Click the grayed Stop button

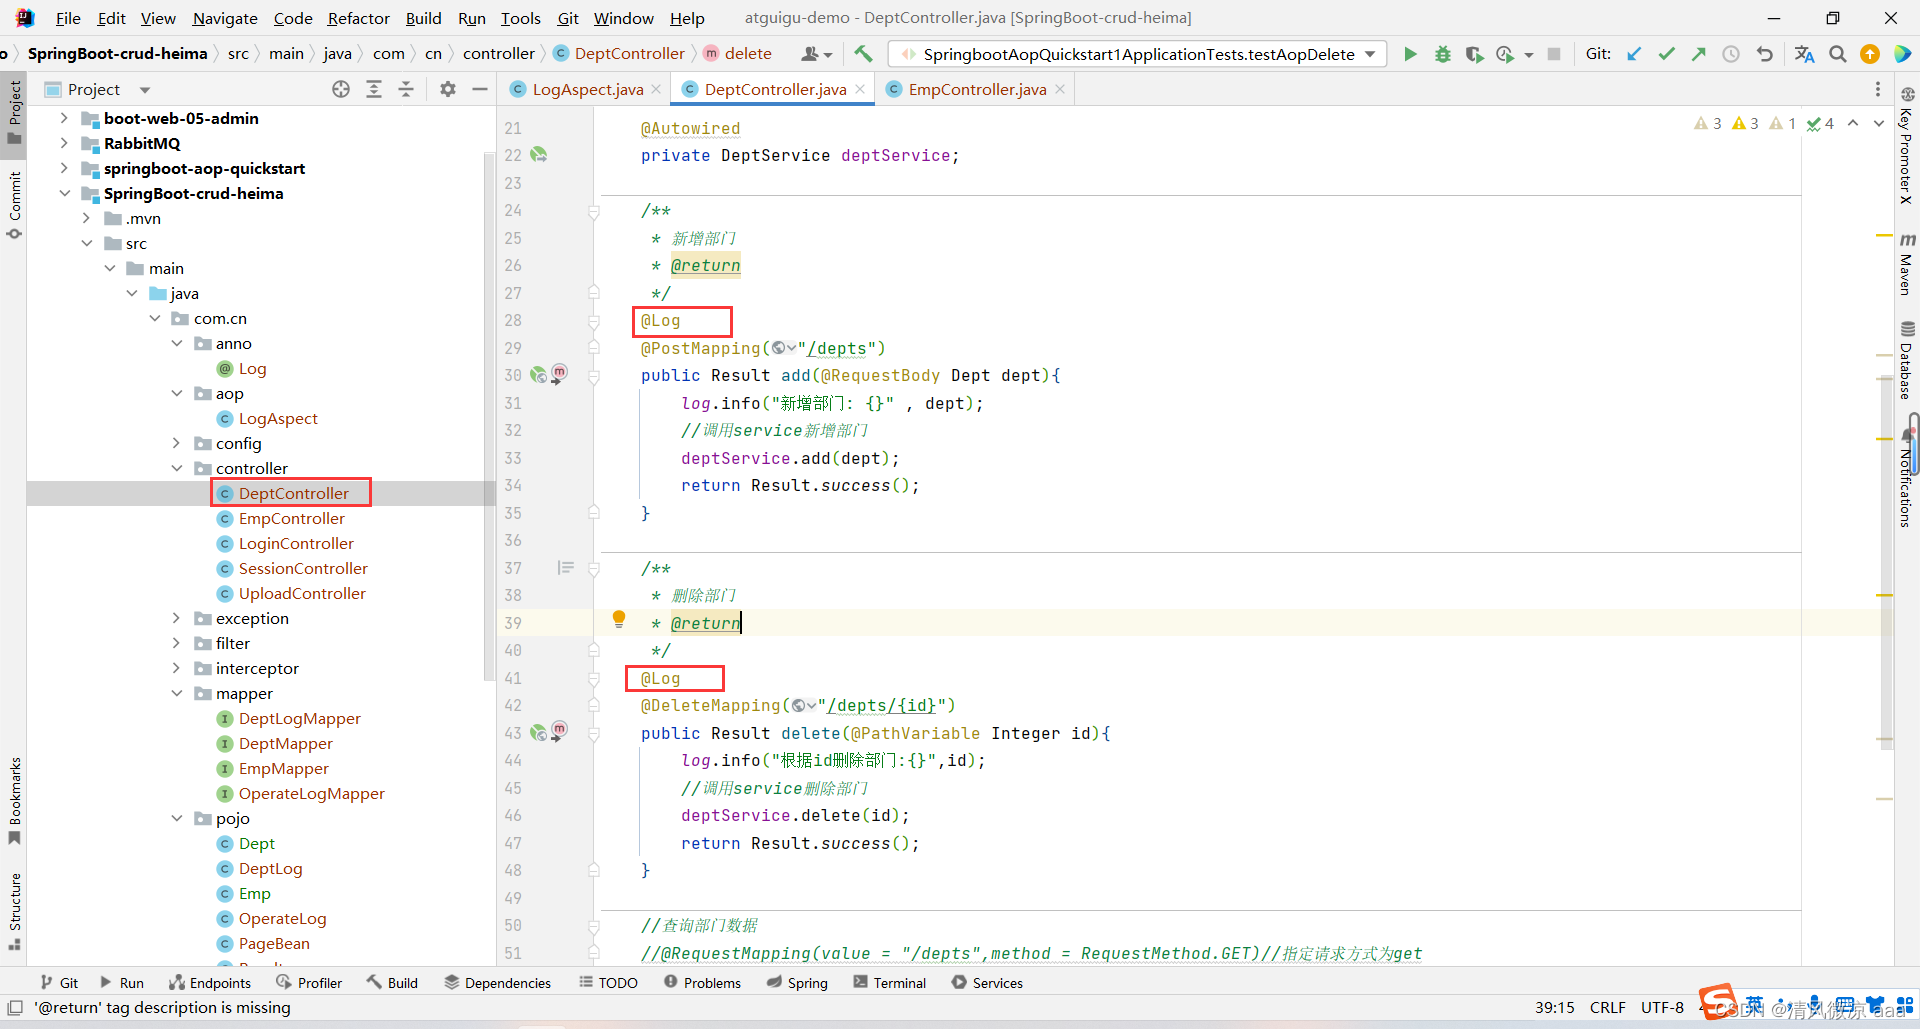click(1554, 54)
